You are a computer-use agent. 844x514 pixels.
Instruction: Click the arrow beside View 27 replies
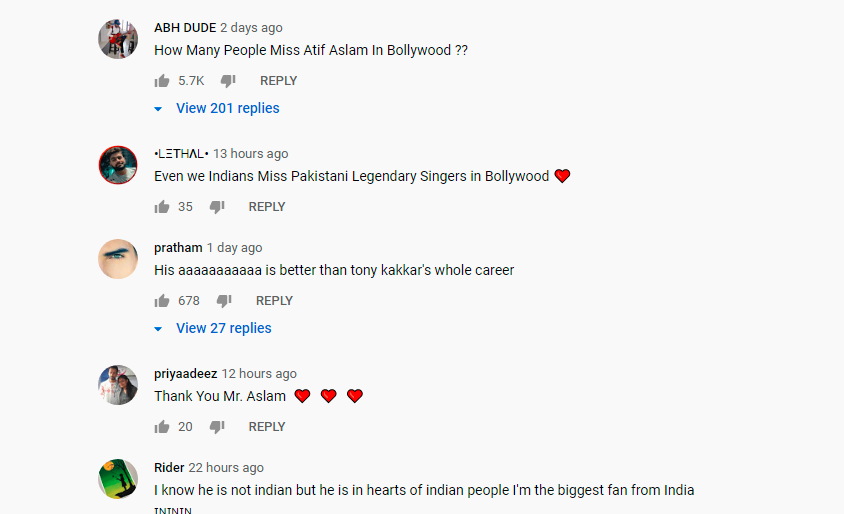[x=158, y=329]
